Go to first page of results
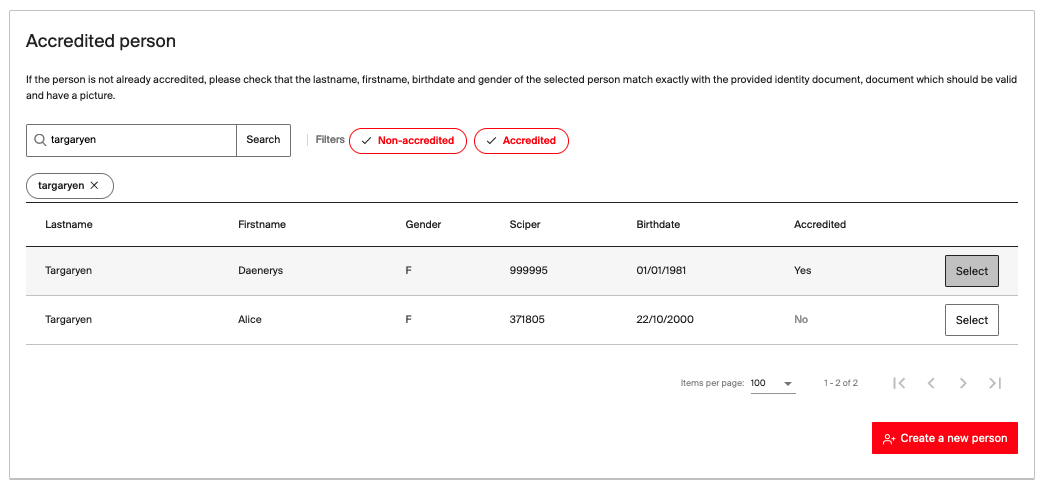This screenshot has width=1045, height=485. 899,383
